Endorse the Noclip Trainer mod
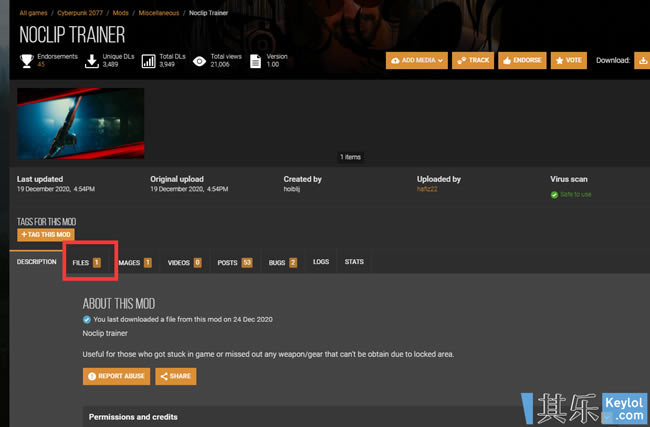650x427 pixels. (x=522, y=61)
